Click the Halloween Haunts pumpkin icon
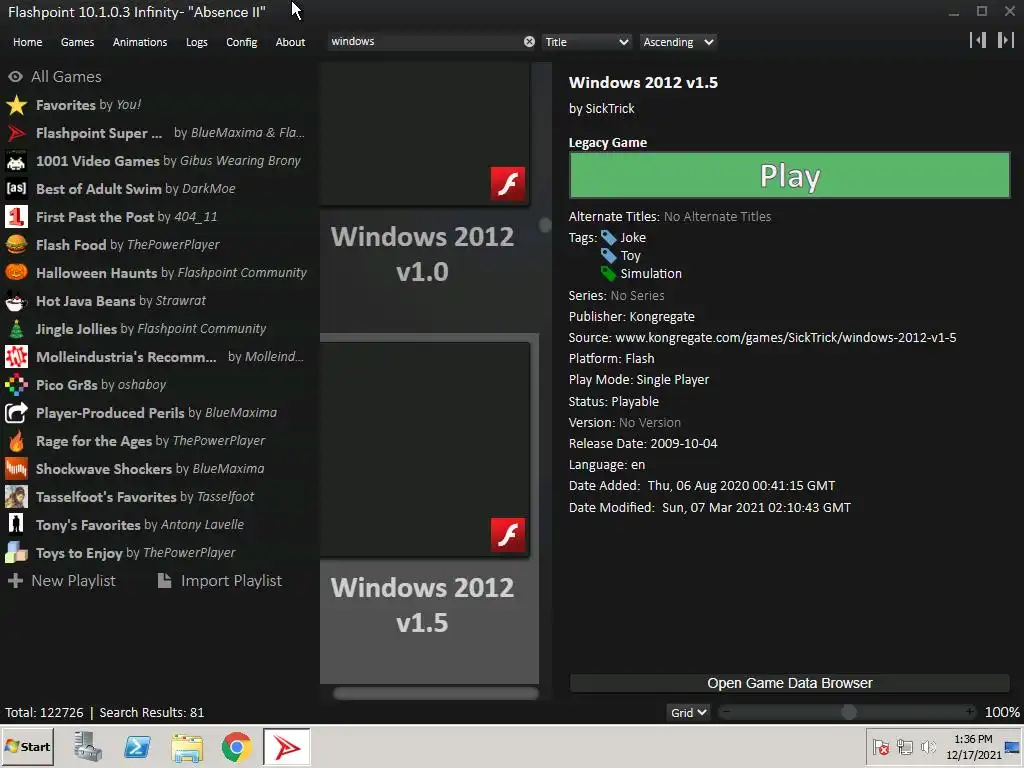 [x=16, y=273]
